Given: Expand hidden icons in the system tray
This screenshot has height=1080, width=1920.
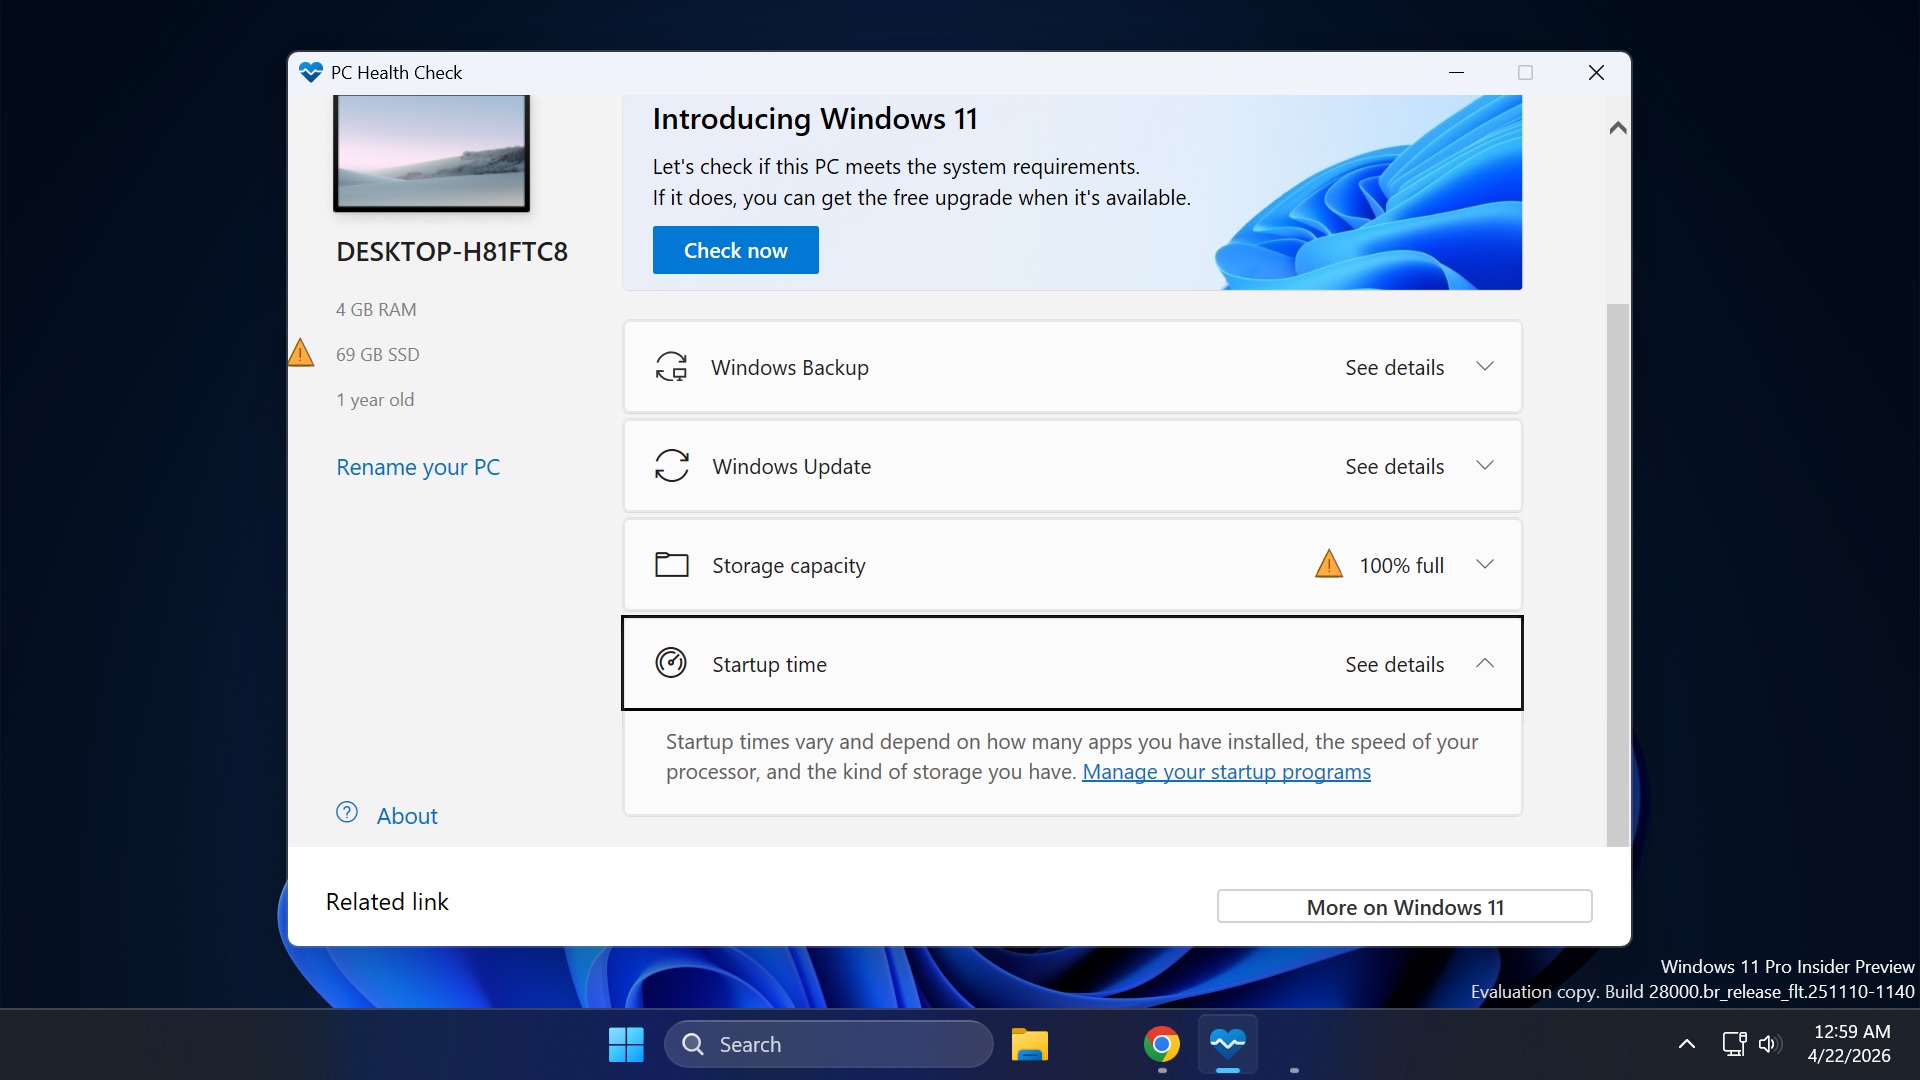Looking at the screenshot, I should [1686, 1043].
